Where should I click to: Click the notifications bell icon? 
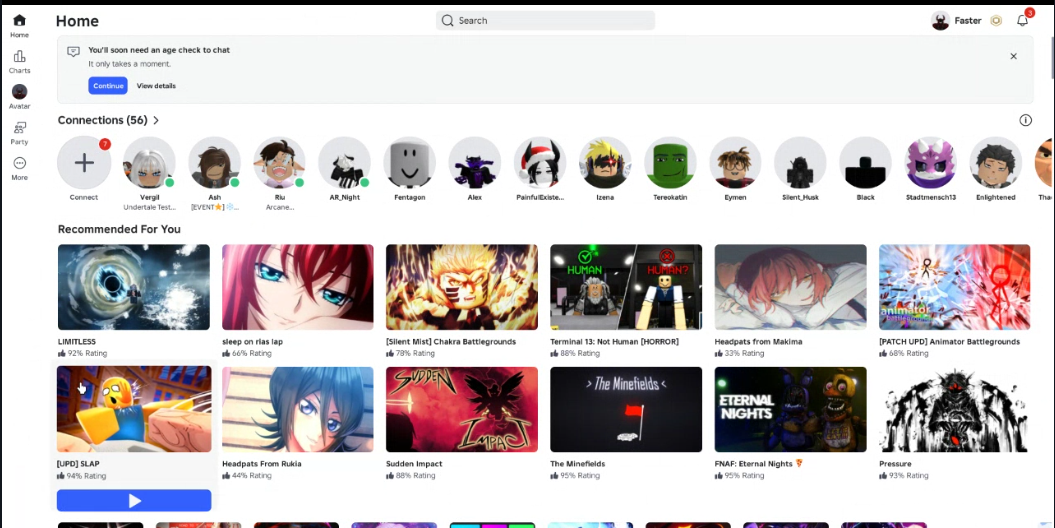click(1023, 20)
